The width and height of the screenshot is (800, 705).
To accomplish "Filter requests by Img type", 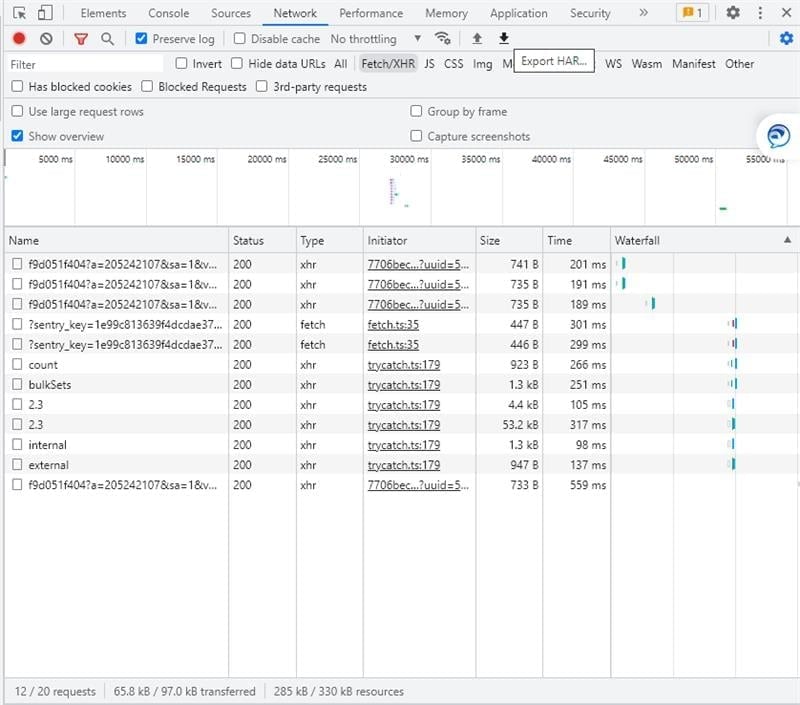I will click(x=482, y=64).
